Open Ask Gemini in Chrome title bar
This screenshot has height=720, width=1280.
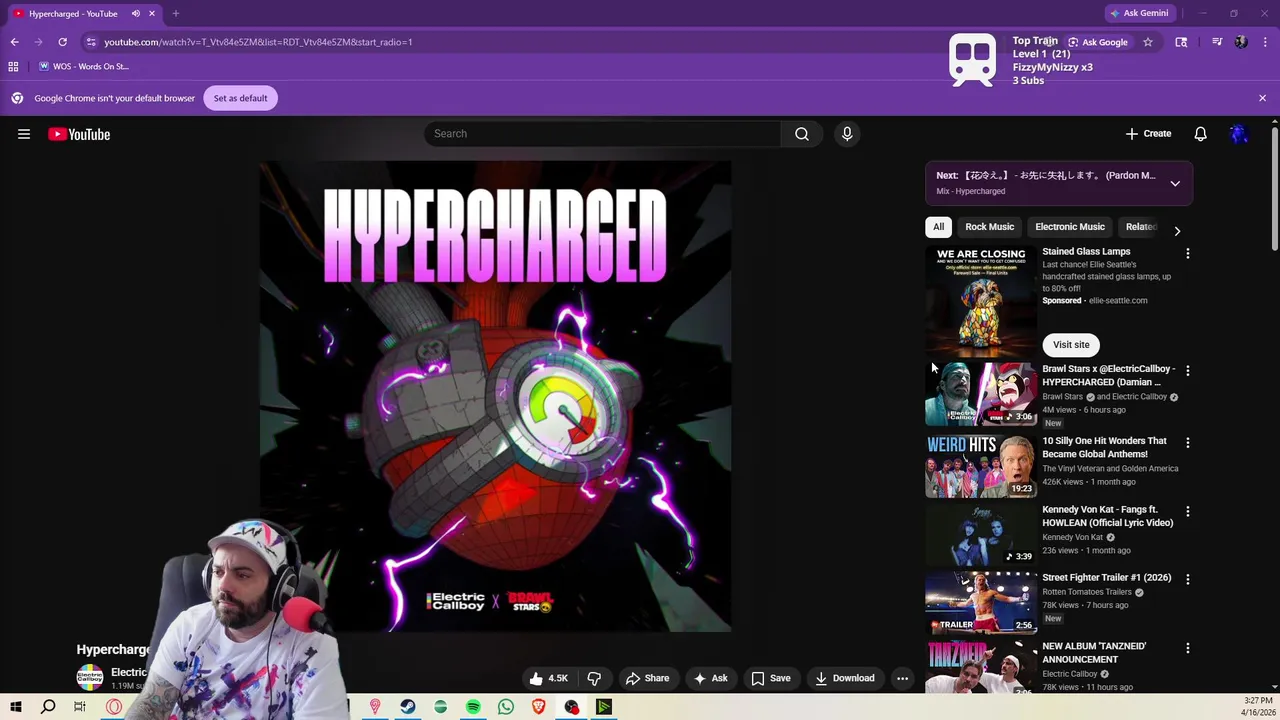click(x=1139, y=14)
